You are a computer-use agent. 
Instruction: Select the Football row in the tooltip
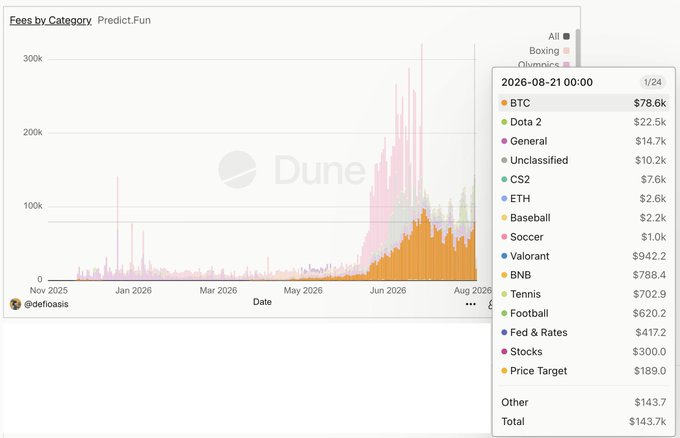pyautogui.click(x=583, y=313)
